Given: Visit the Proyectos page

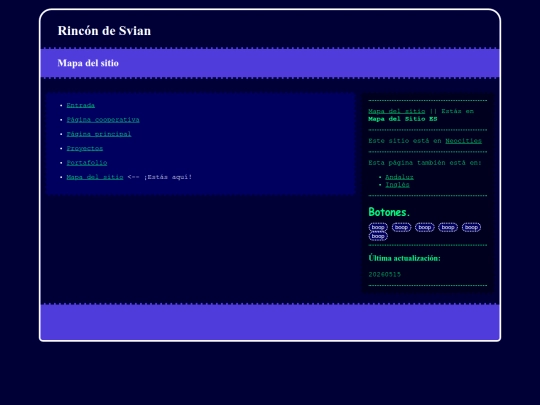Looking at the screenshot, I should click(85, 148).
